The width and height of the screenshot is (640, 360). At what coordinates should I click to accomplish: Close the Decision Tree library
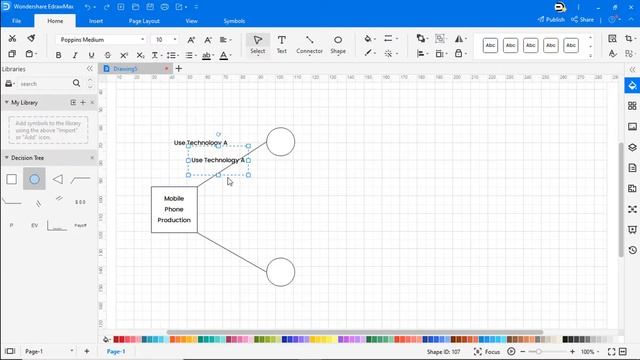92,158
